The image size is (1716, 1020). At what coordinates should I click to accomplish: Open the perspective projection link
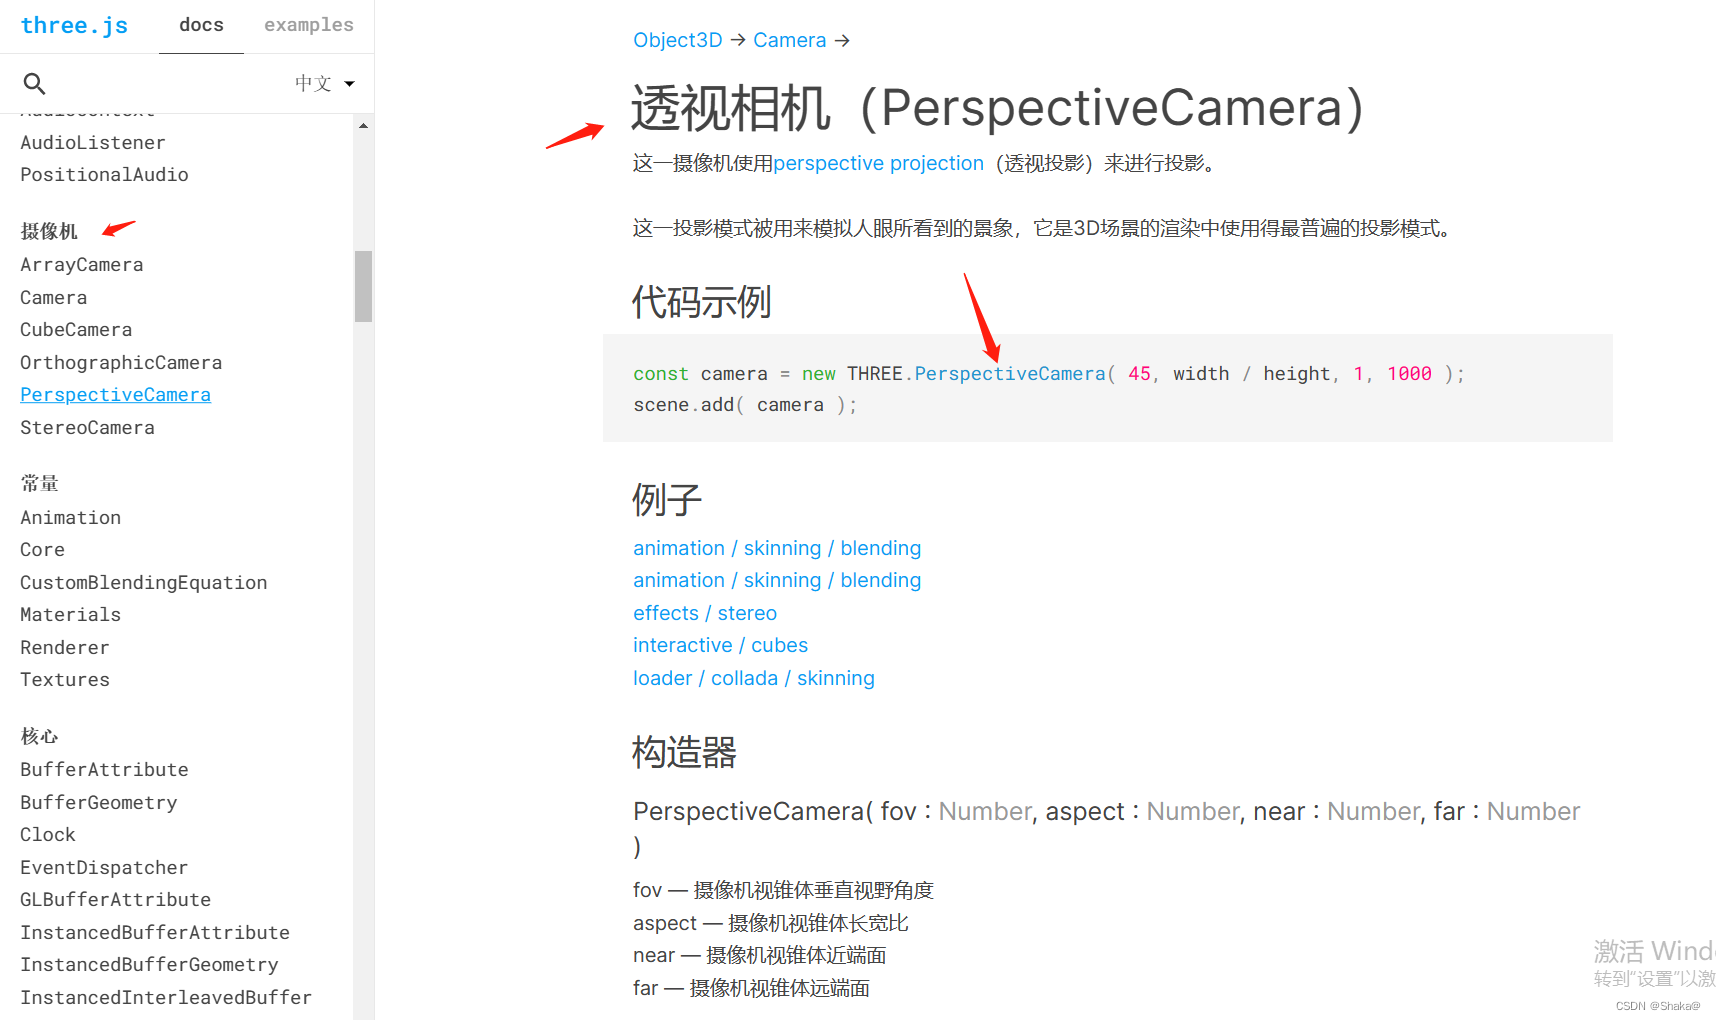click(x=878, y=163)
